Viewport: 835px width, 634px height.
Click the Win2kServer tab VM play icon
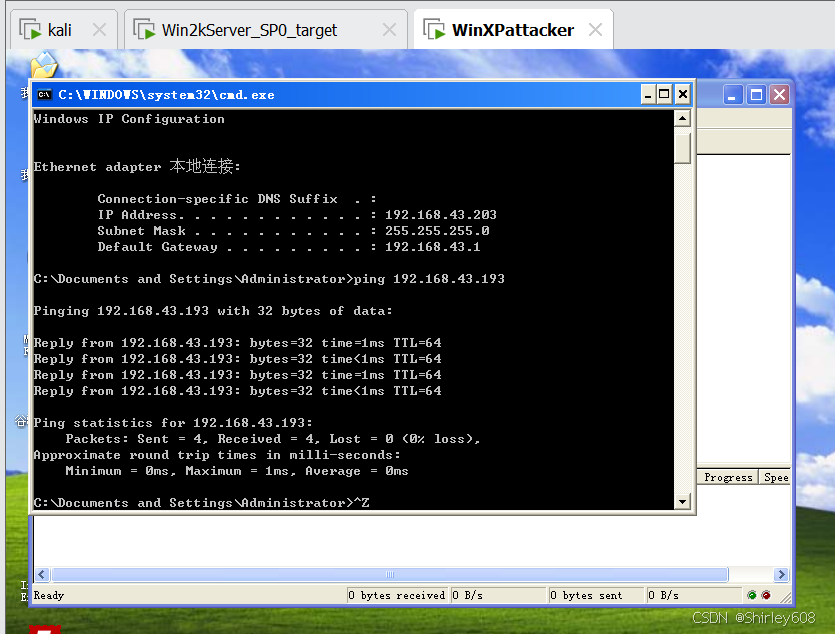point(144,30)
